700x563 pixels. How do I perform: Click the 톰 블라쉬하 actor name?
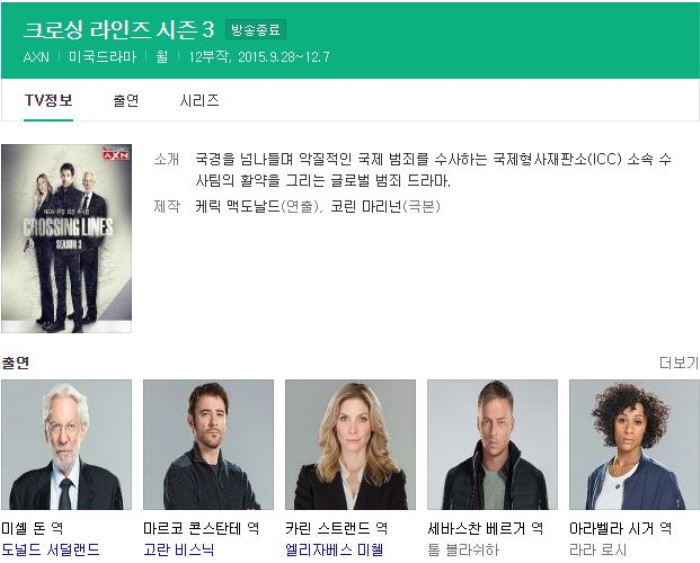pos(463,549)
